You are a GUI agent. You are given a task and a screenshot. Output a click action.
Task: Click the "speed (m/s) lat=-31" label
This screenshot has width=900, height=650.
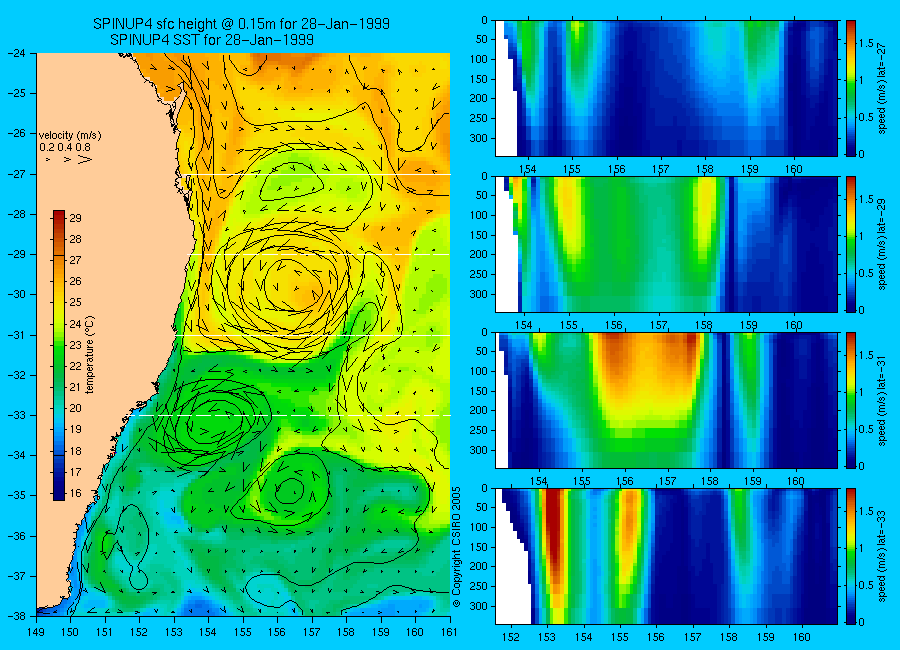tap(882, 400)
